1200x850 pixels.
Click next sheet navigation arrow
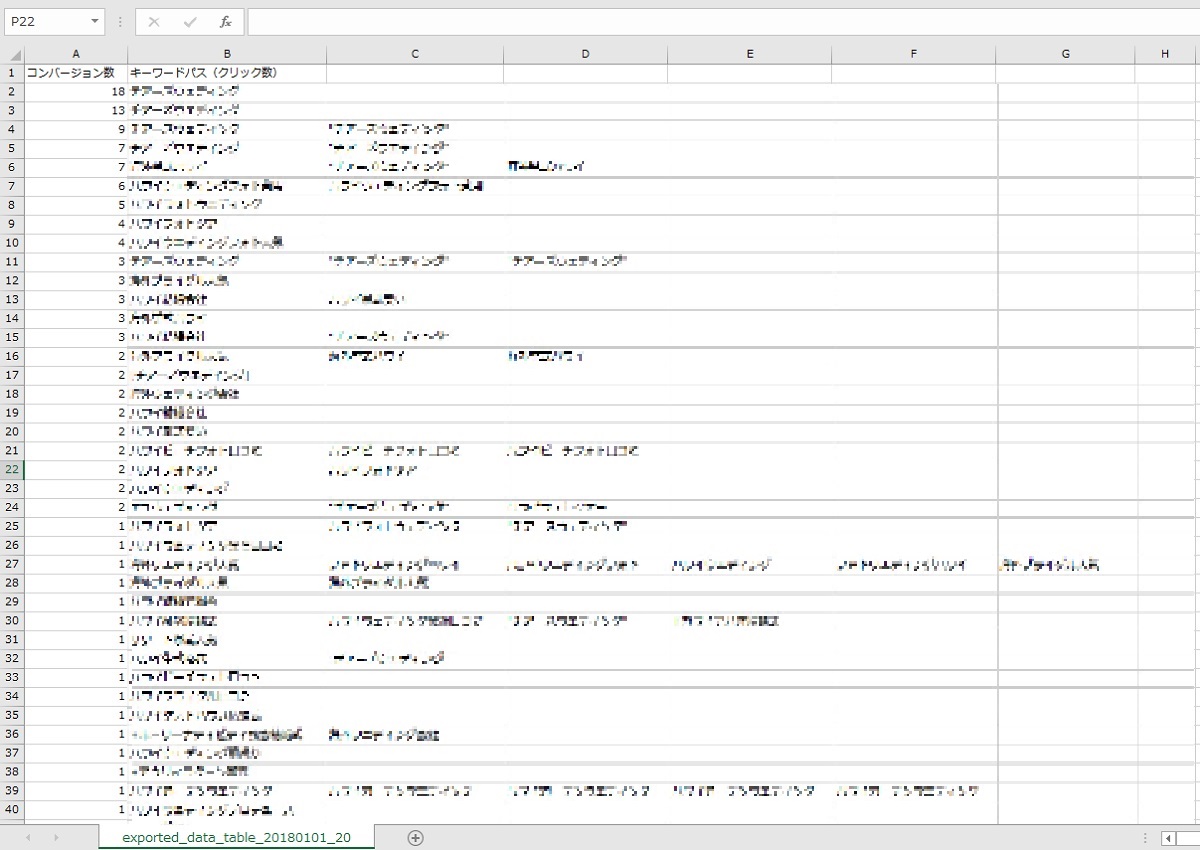[x=56, y=838]
